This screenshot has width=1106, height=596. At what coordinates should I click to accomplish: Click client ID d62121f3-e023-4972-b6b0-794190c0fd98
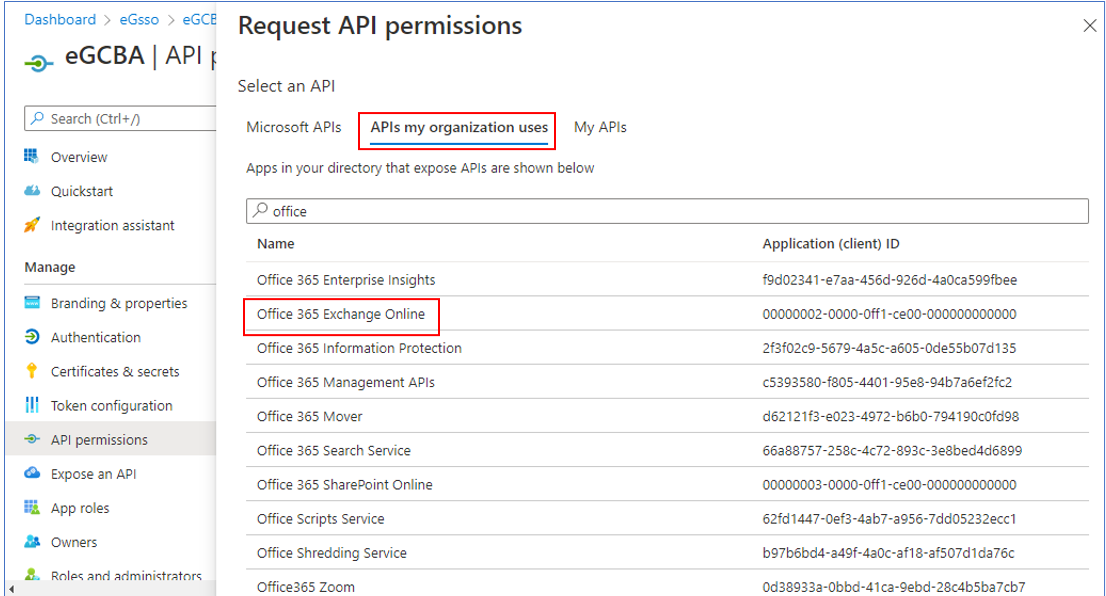click(x=891, y=416)
